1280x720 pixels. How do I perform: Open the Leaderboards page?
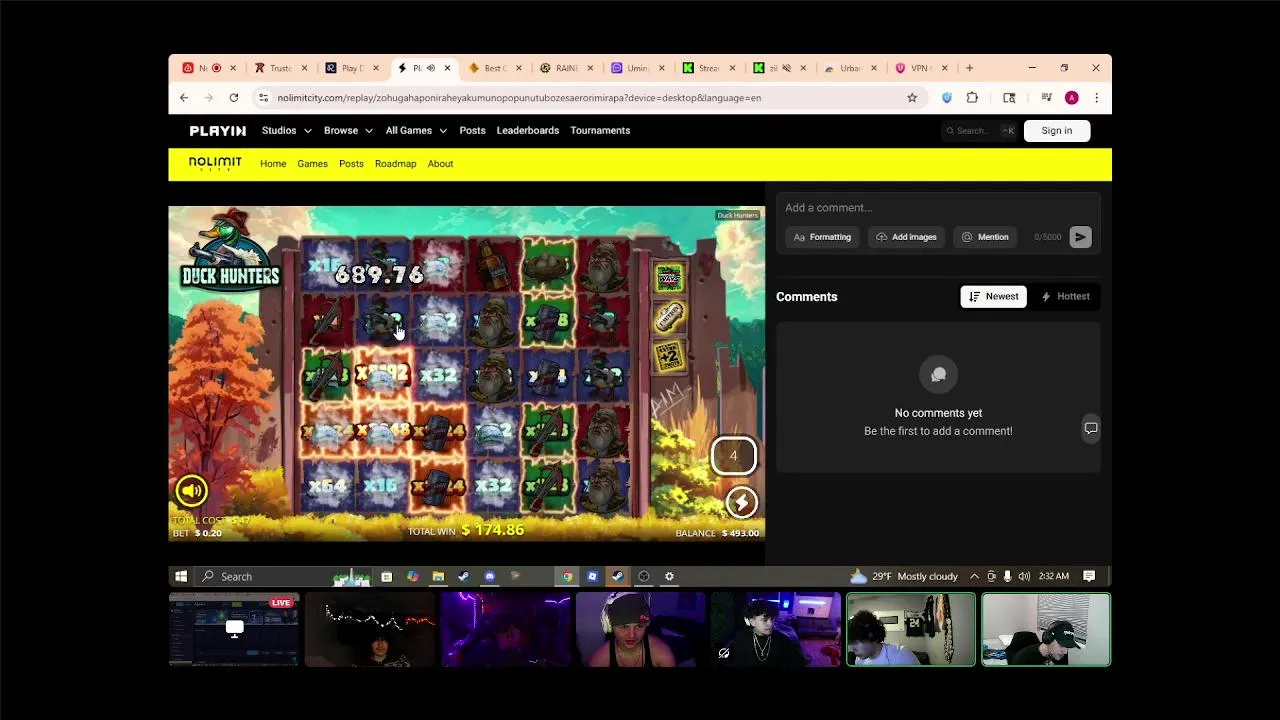coord(528,131)
